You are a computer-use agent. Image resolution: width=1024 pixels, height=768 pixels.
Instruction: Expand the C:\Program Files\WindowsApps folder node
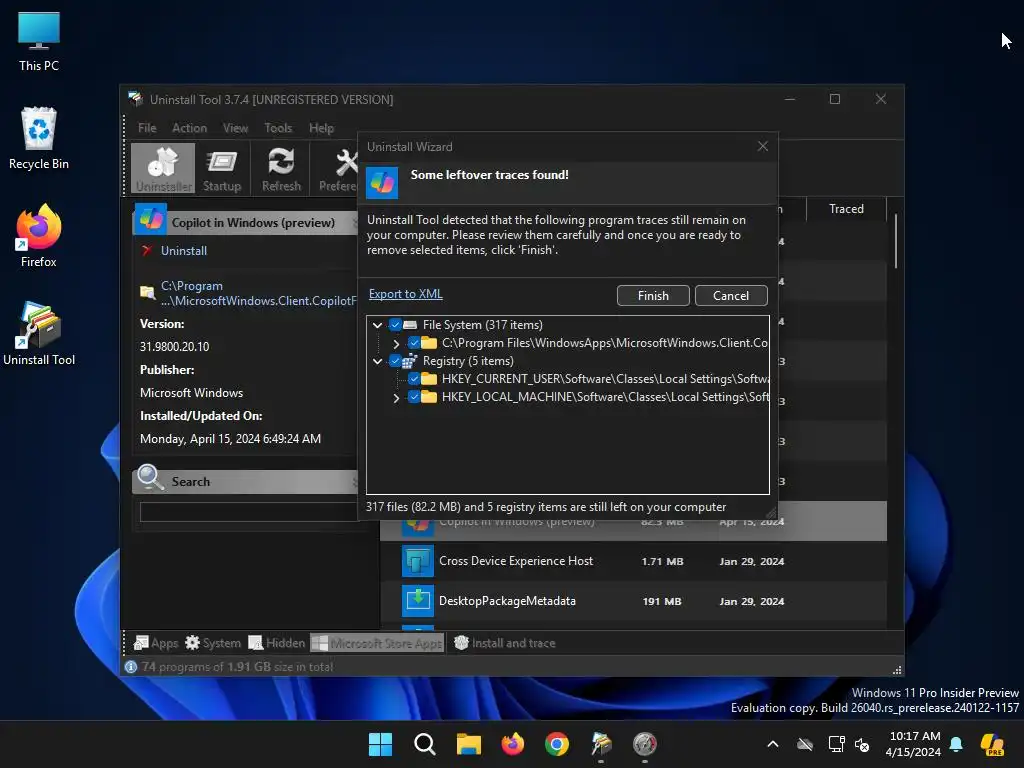(396, 343)
